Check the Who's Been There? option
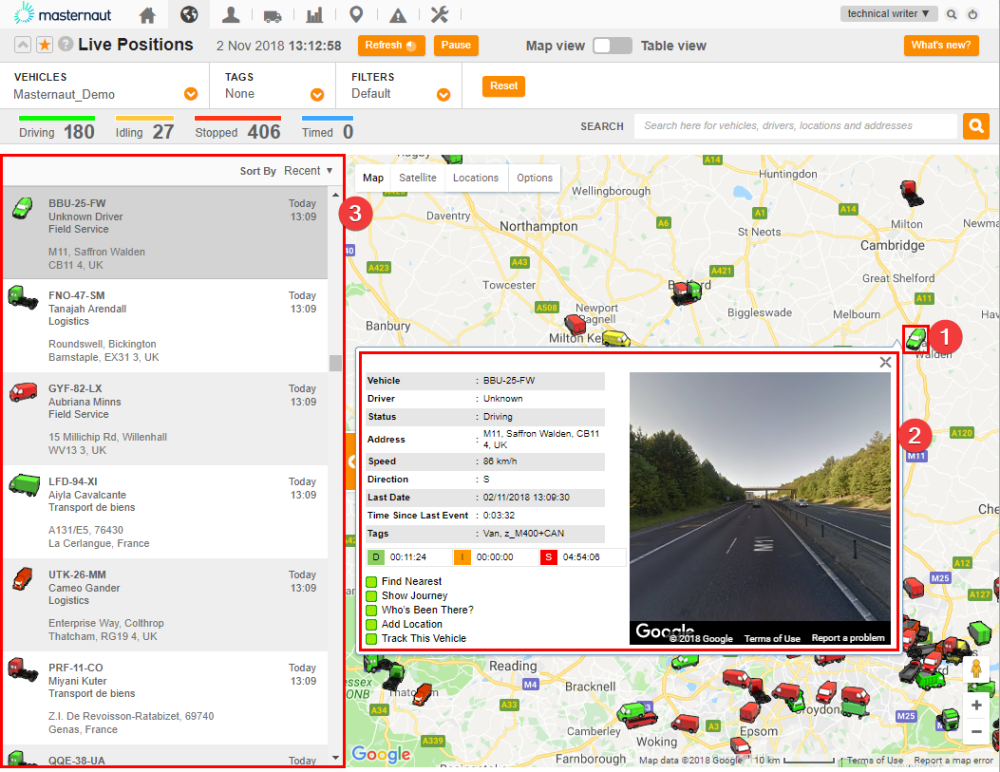Image resolution: width=1000 pixels, height=772 pixels. point(372,610)
